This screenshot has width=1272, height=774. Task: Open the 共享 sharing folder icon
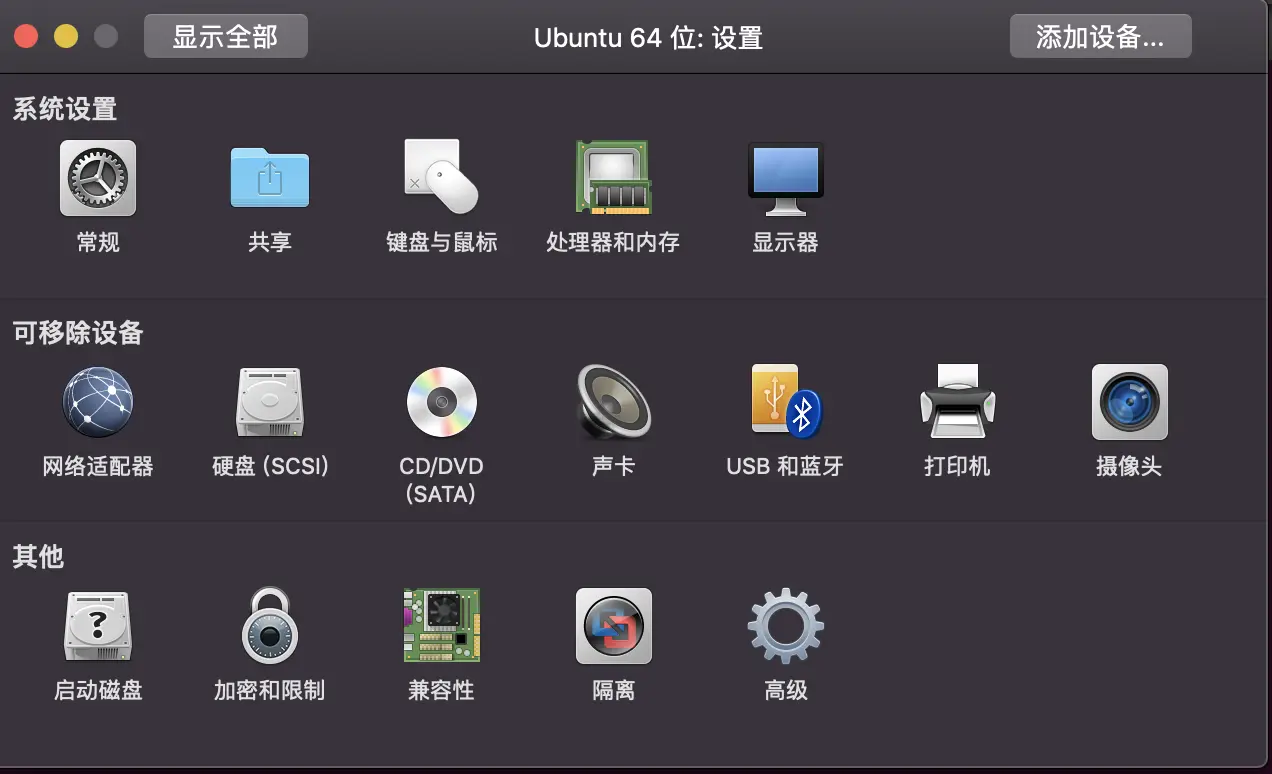(x=270, y=178)
